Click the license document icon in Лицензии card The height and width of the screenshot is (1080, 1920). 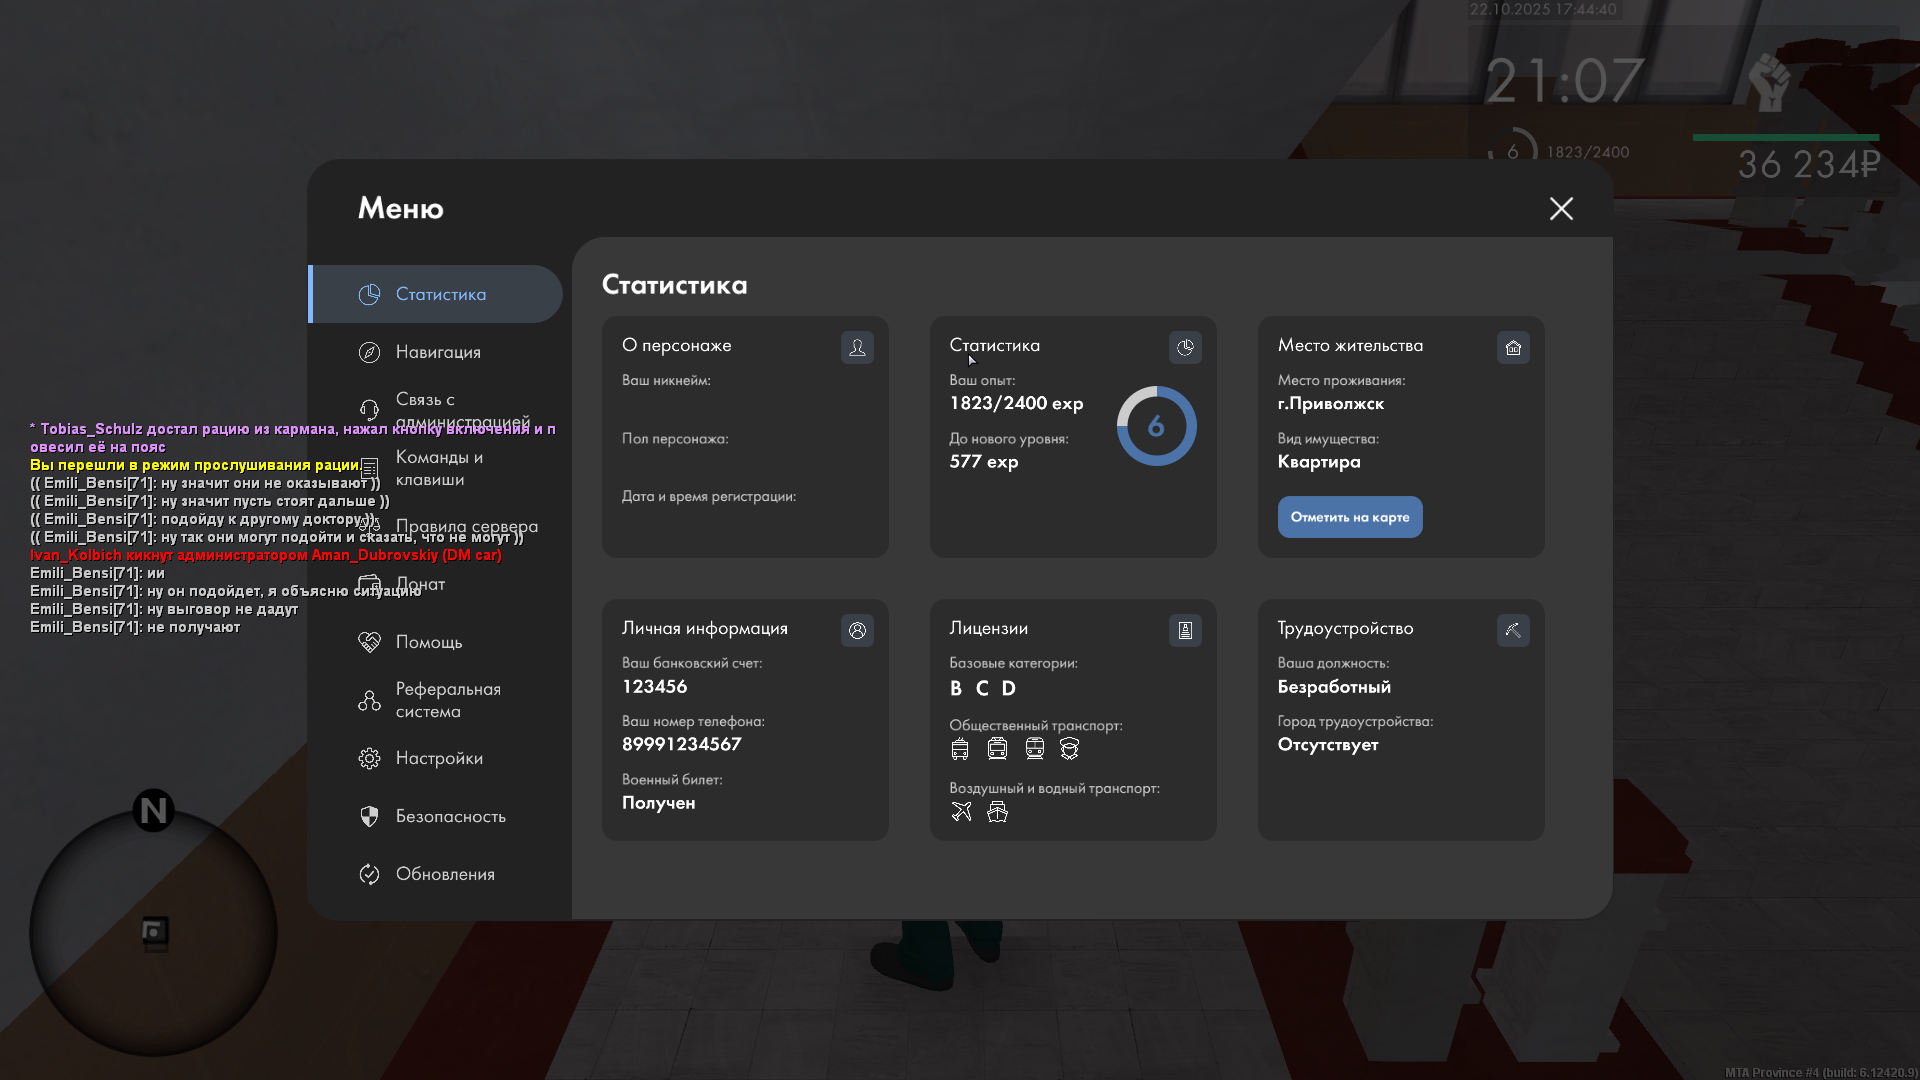1185,631
